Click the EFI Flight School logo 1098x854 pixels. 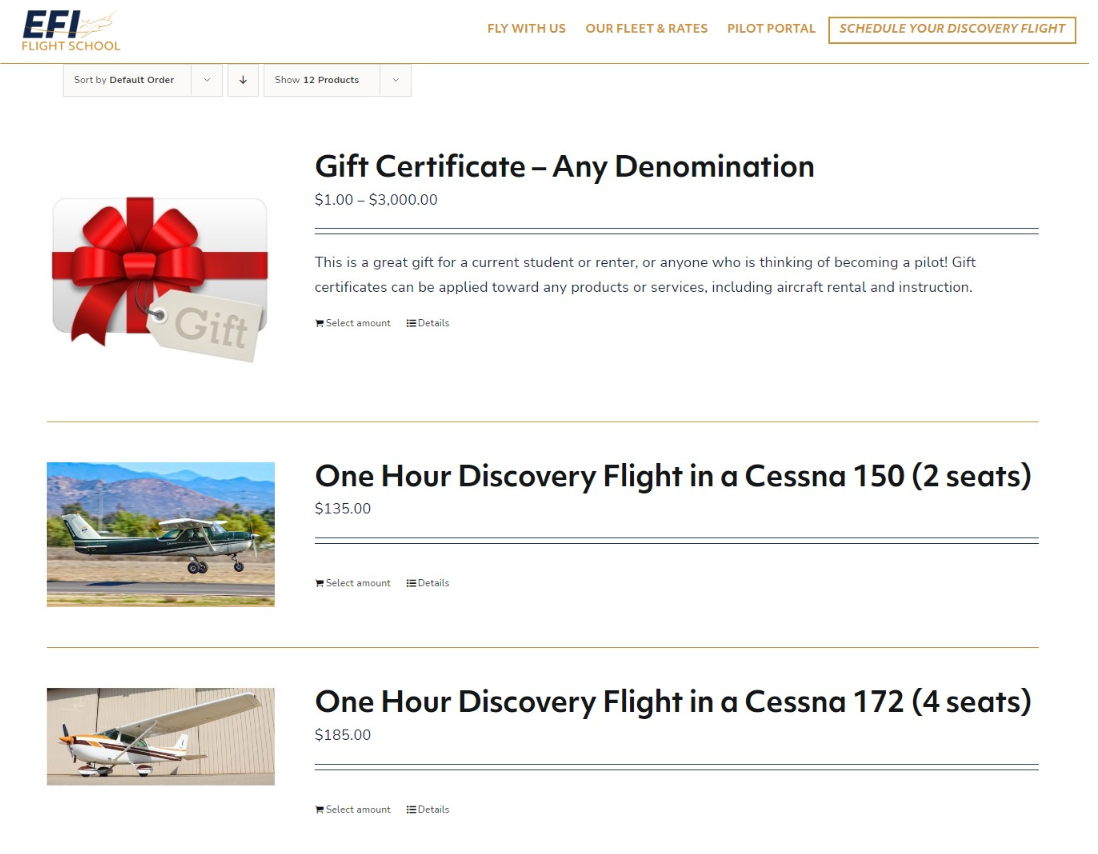click(x=71, y=31)
